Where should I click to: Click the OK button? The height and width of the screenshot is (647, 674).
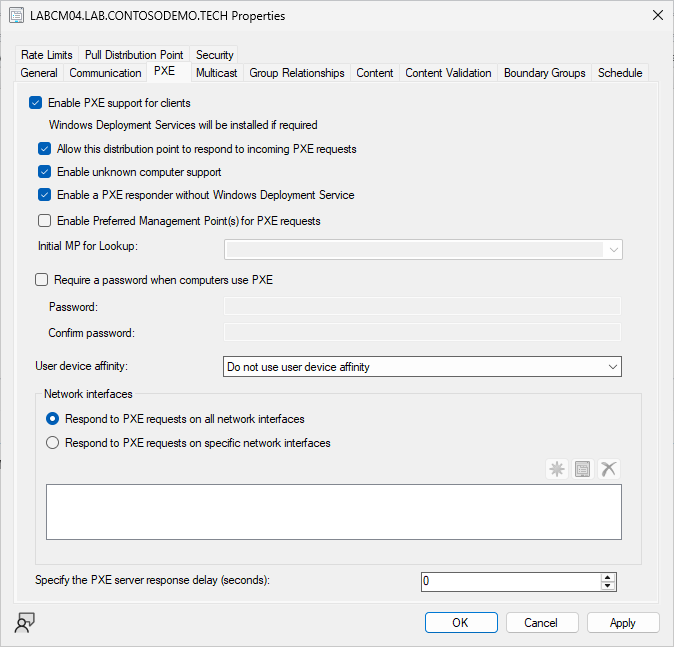tap(461, 622)
